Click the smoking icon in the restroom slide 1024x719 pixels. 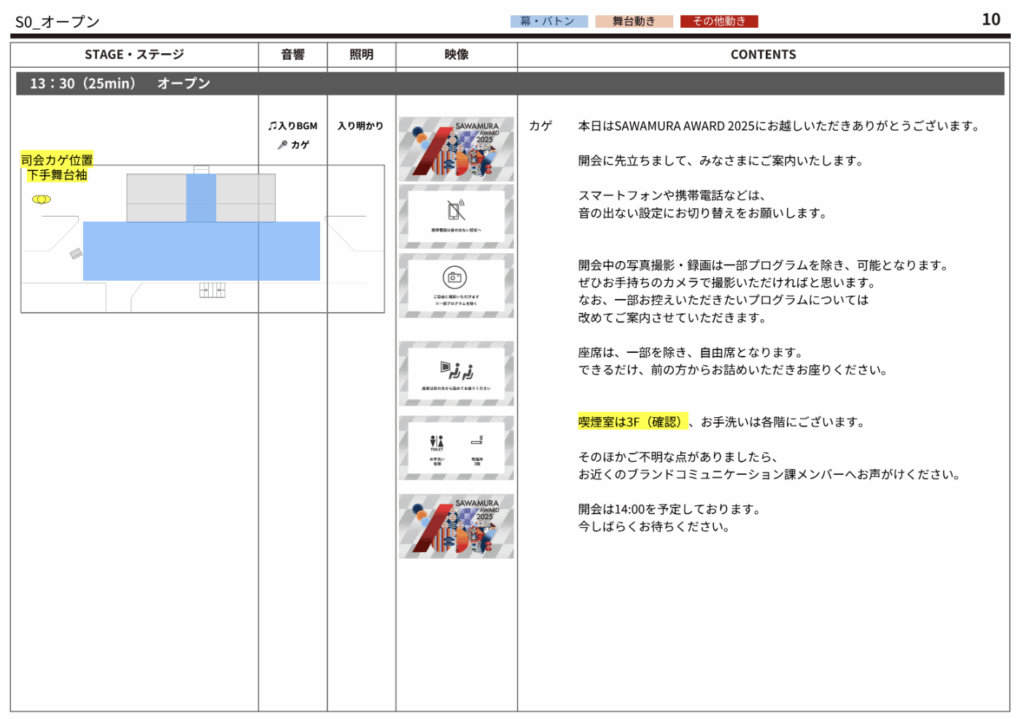(x=477, y=441)
